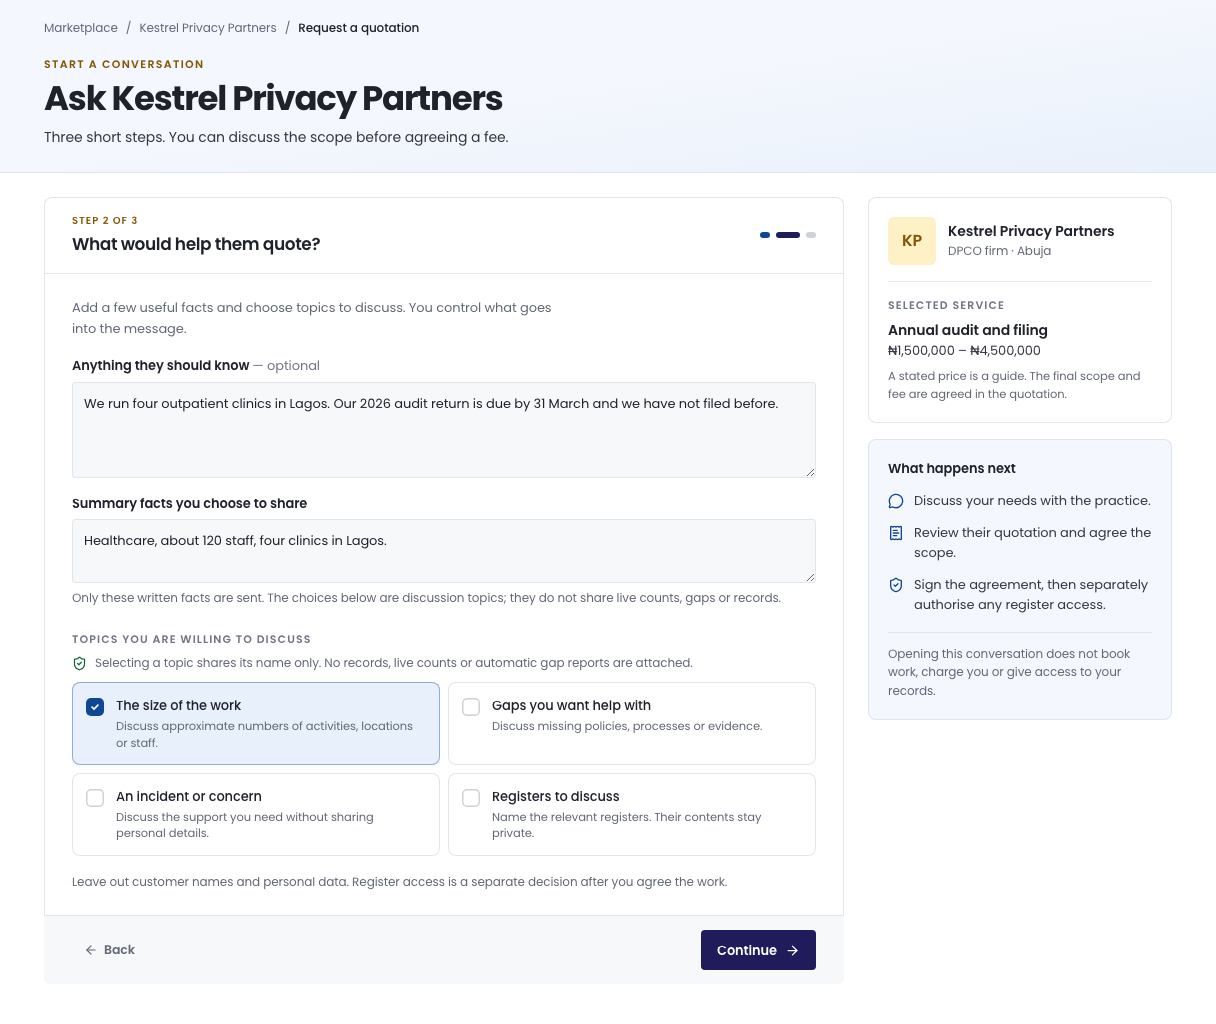Click the green shield icon above the topics
The width and height of the screenshot is (1216, 1024).
80,663
